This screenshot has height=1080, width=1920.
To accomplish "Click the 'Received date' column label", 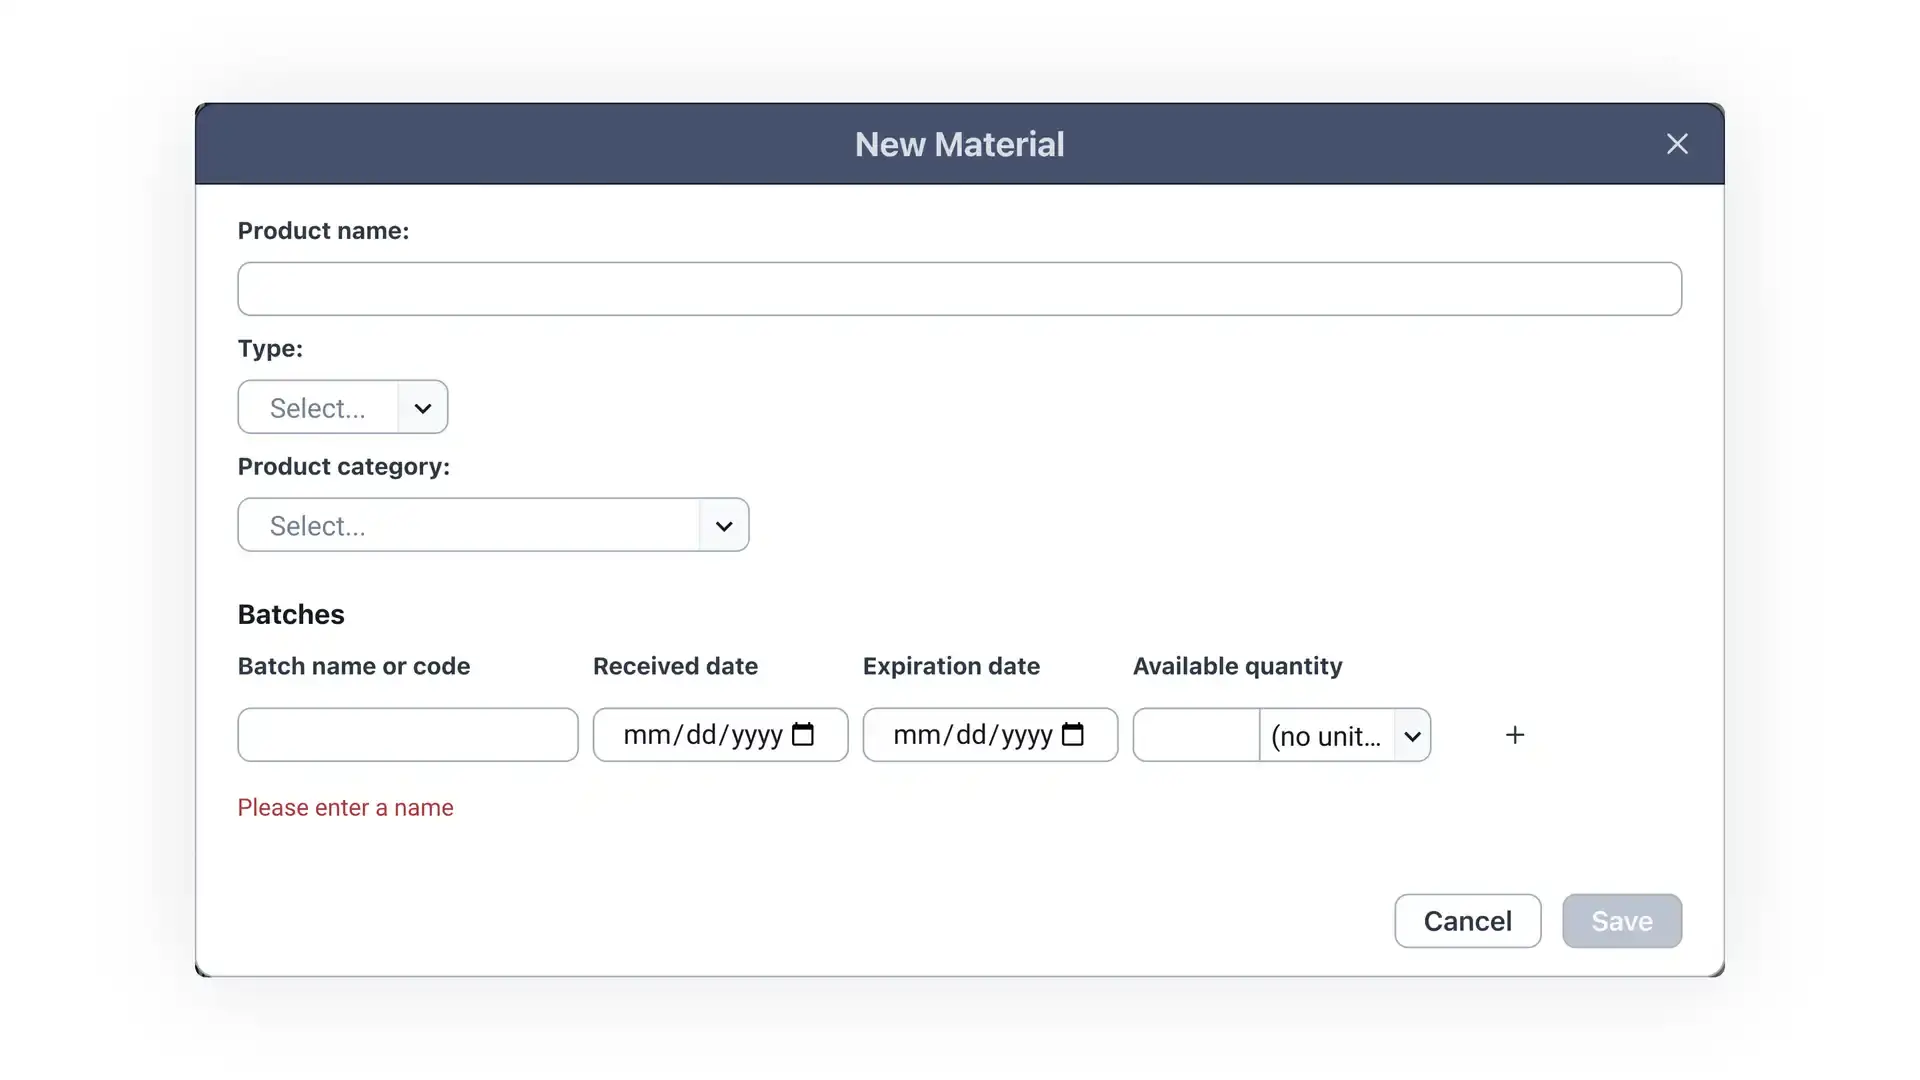I will click(675, 666).
